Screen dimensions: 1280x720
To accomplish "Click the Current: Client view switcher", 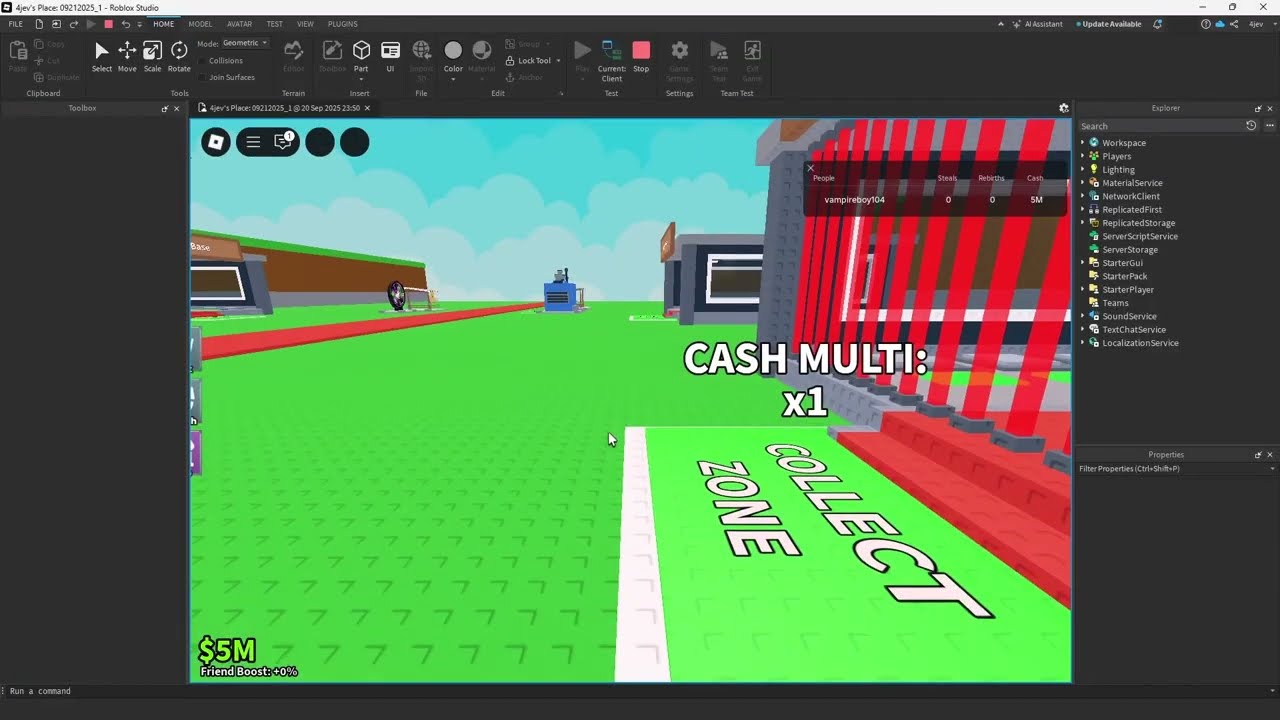I will click(x=611, y=59).
